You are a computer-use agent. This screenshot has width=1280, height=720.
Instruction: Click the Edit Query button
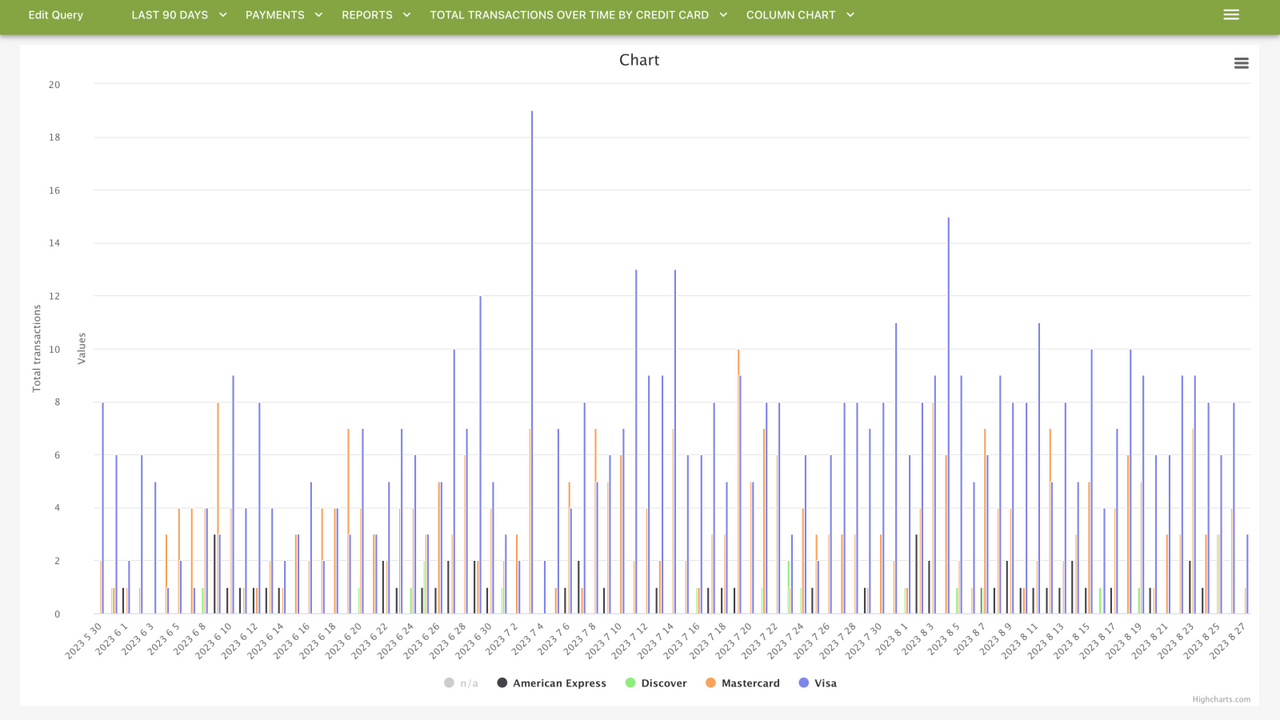56,15
